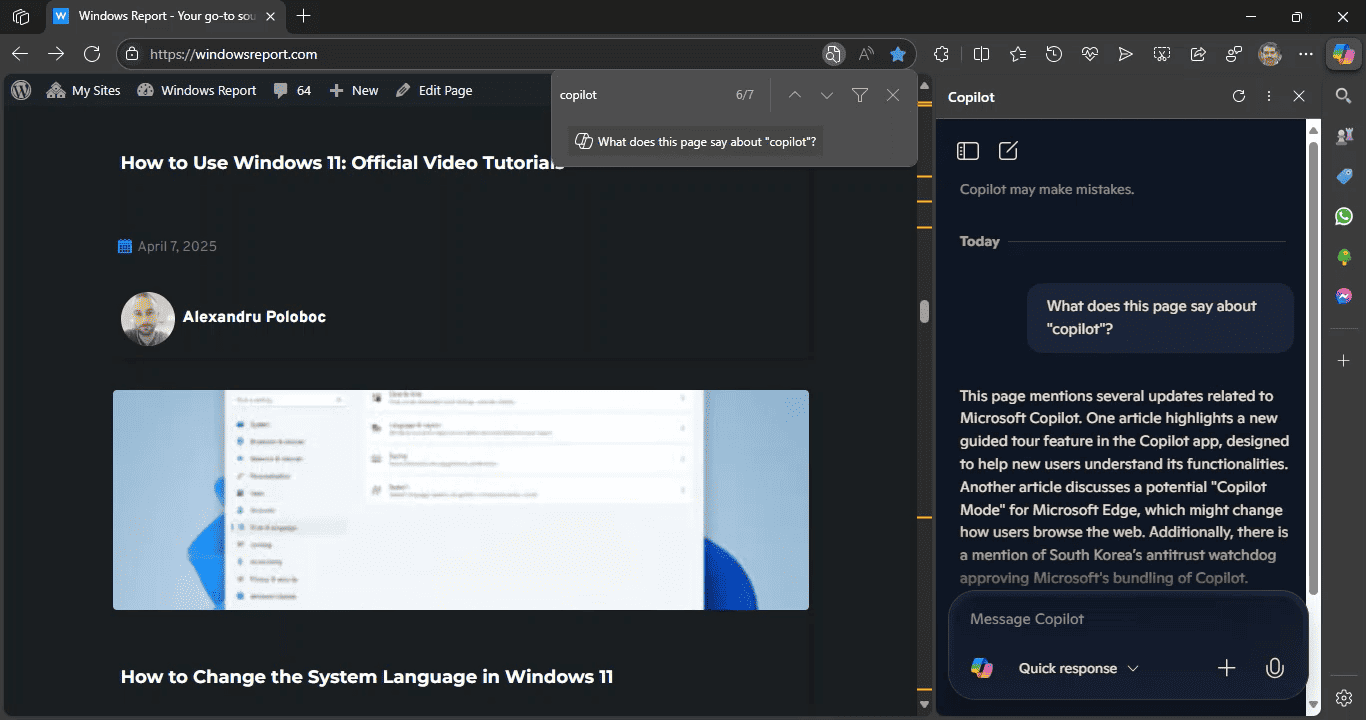Open the tab actions workspaces menu

click(x=21, y=17)
